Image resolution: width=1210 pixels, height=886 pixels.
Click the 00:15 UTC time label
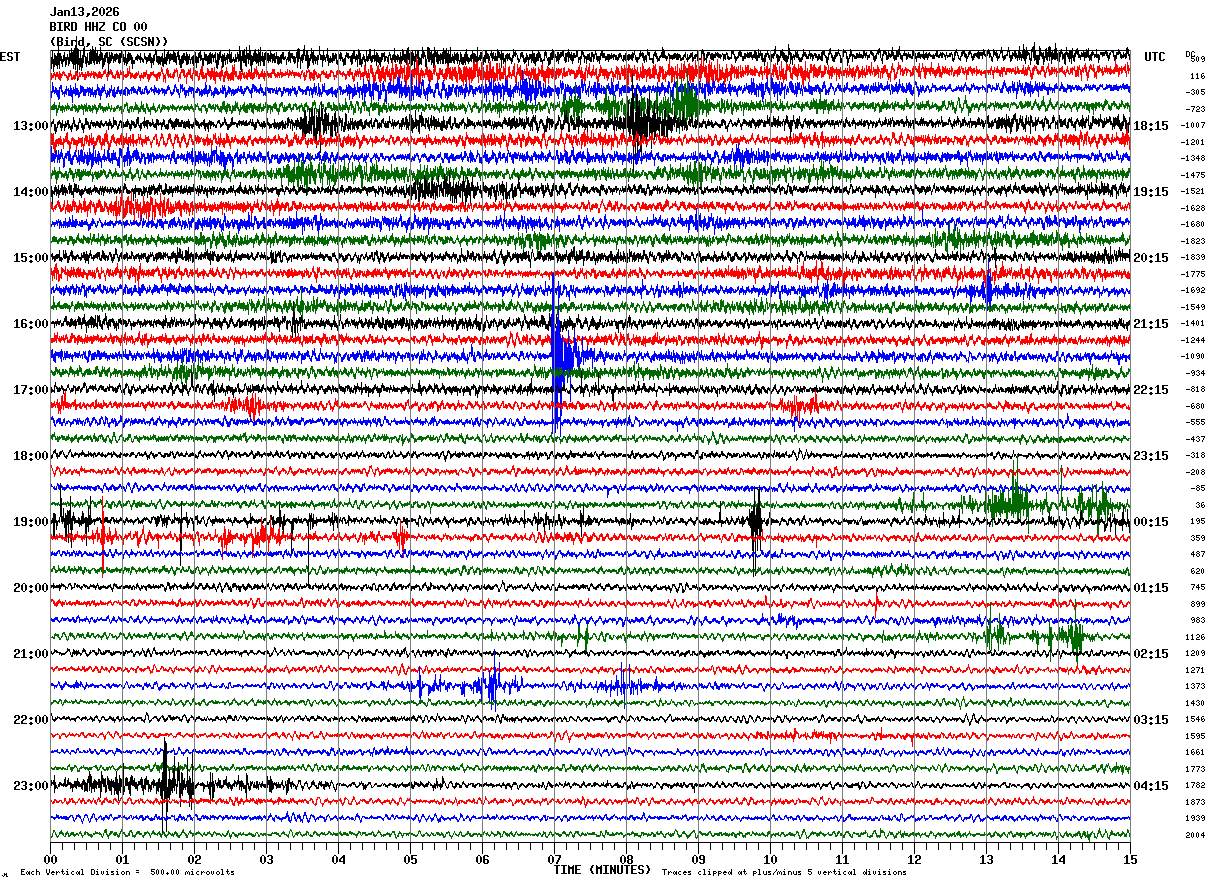pyautogui.click(x=1151, y=522)
